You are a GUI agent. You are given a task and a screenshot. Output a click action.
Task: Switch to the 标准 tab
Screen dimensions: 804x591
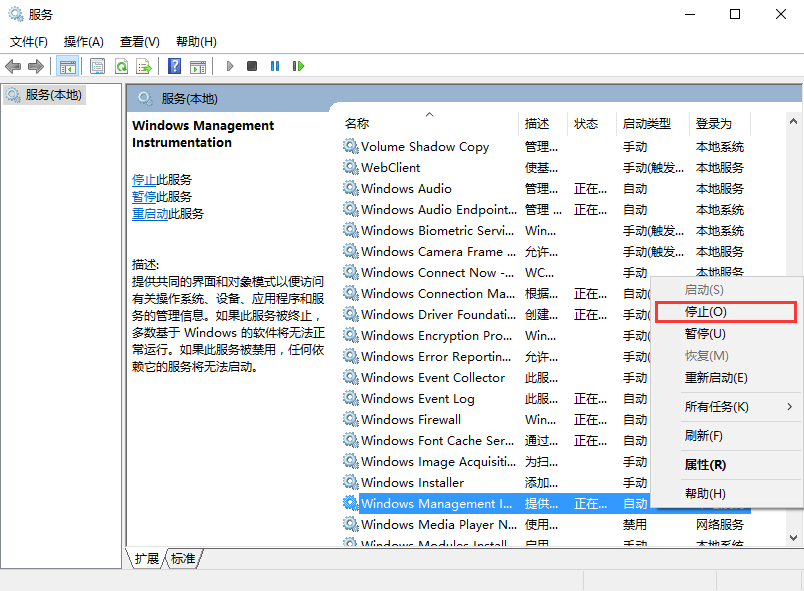183,559
